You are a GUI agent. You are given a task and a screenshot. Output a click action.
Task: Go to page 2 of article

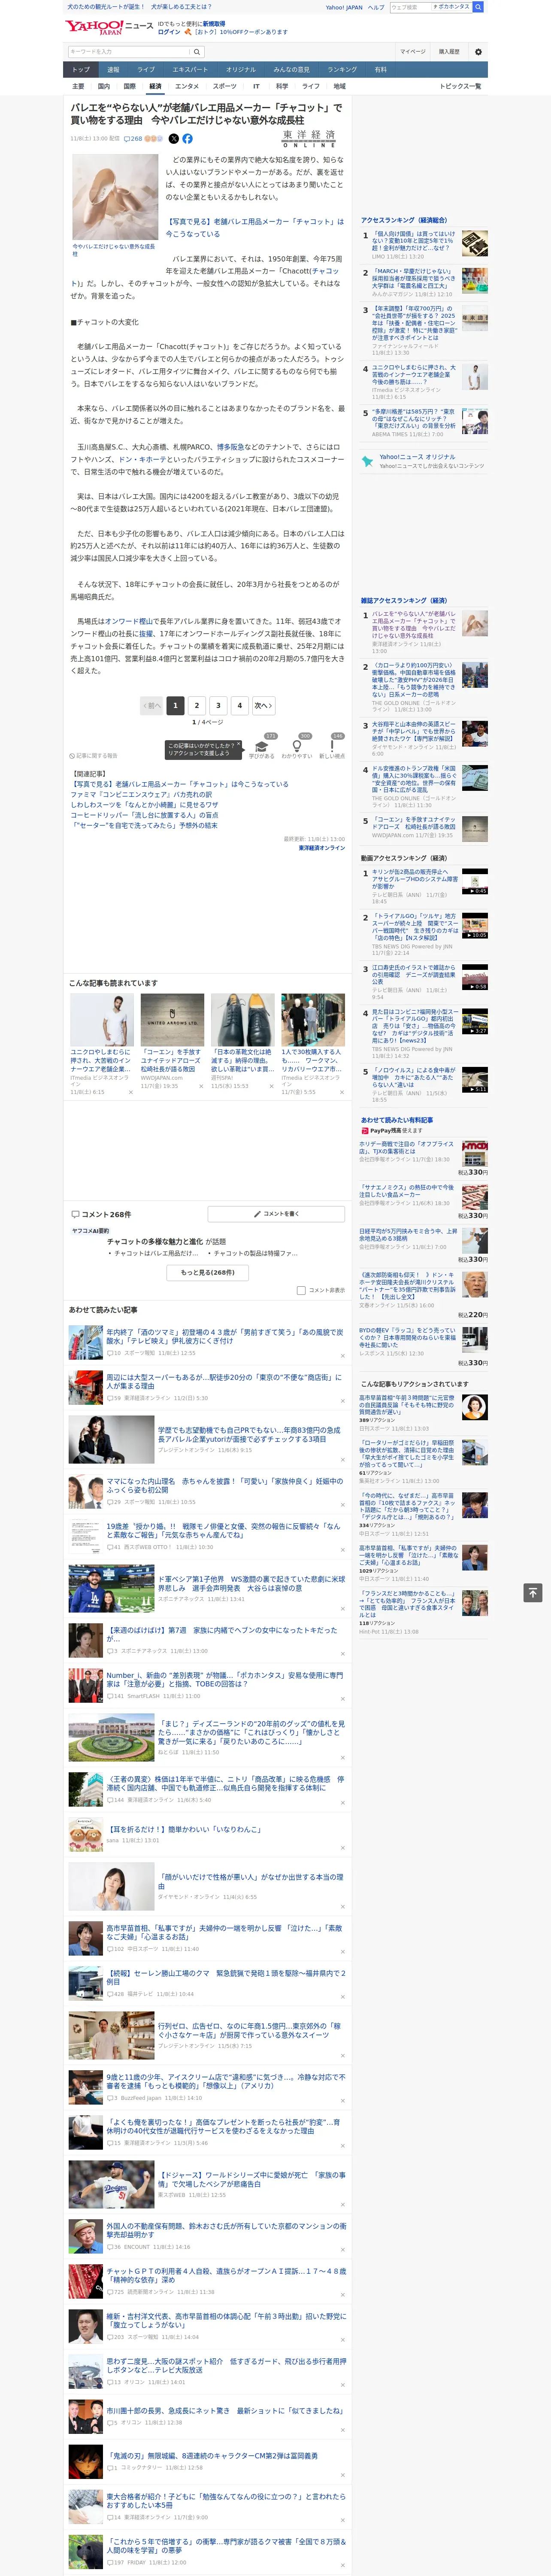point(197,705)
